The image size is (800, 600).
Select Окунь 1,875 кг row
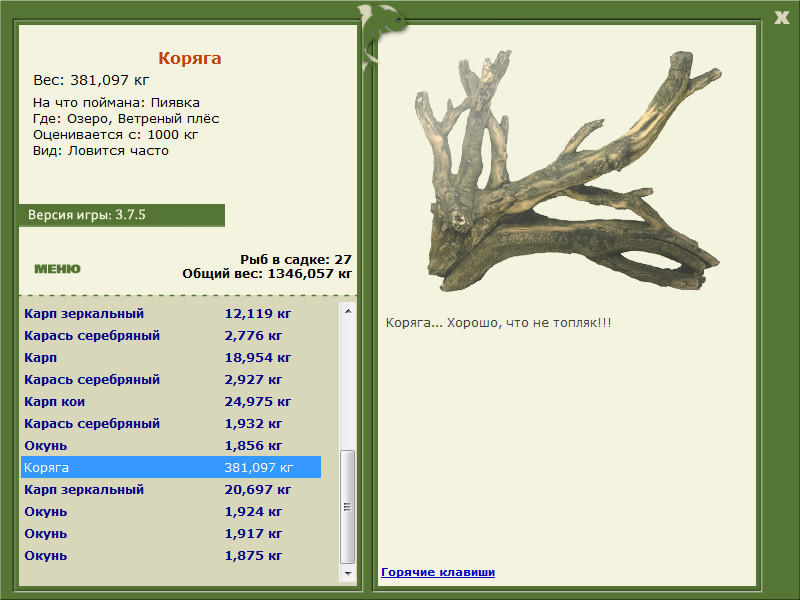coord(171,555)
